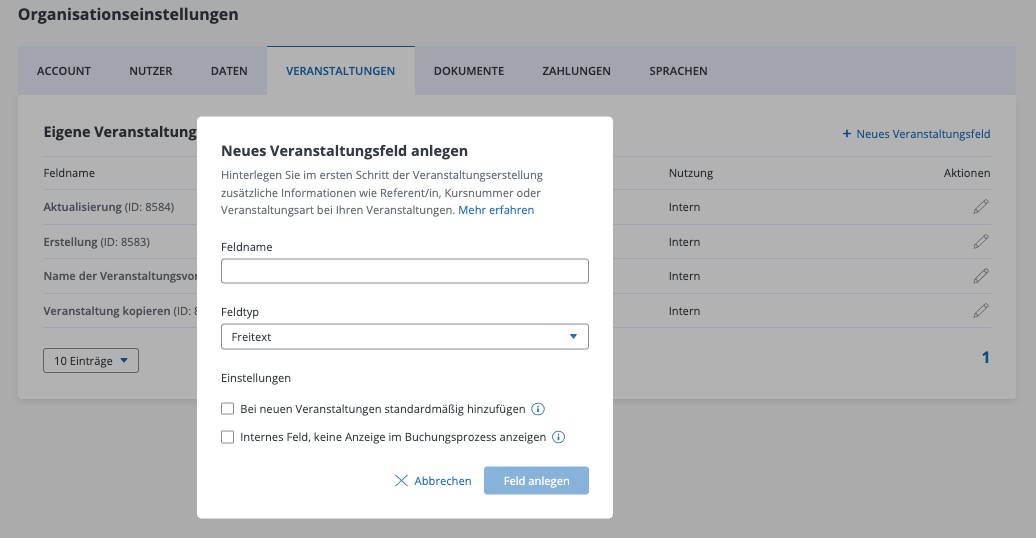Click the X icon on Abbrechen
The width and height of the screenshot is (1036, 538).
(402, 481)
